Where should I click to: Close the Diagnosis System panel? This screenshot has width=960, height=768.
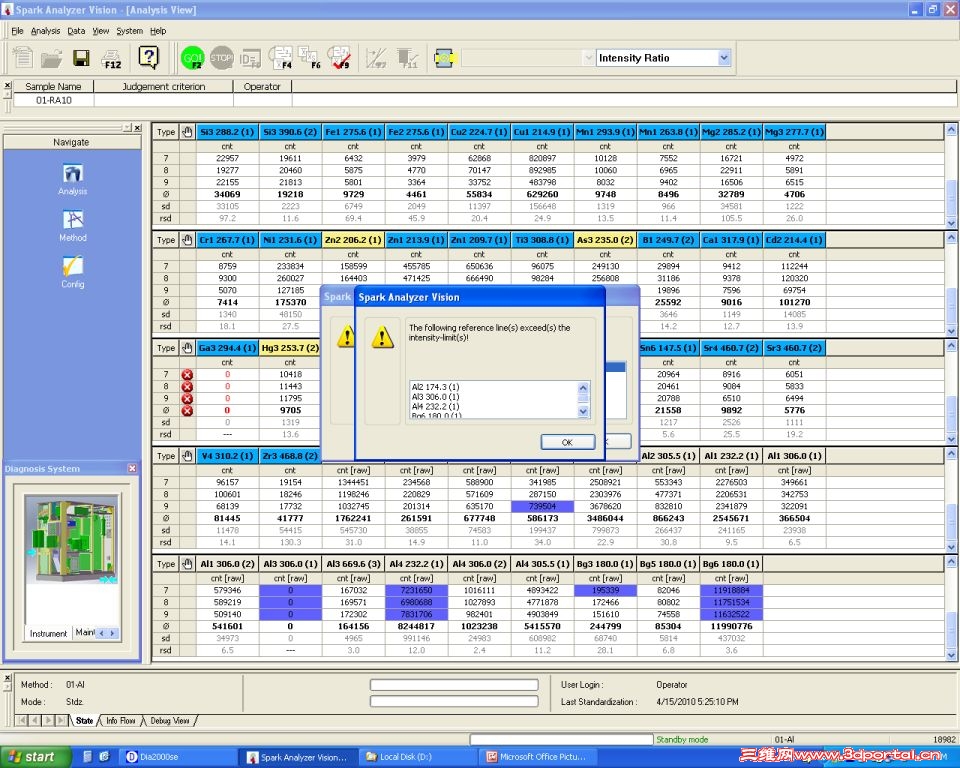132,468
